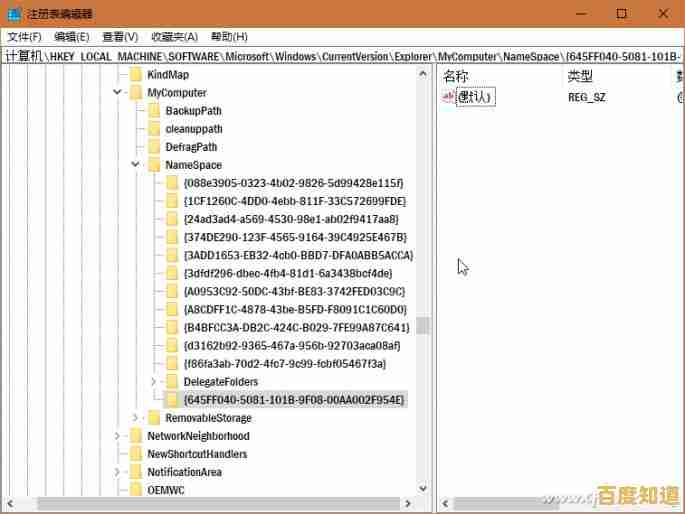Click the folder icon beside DefragPath
This screenshot has width=685, height=514.
153,147
